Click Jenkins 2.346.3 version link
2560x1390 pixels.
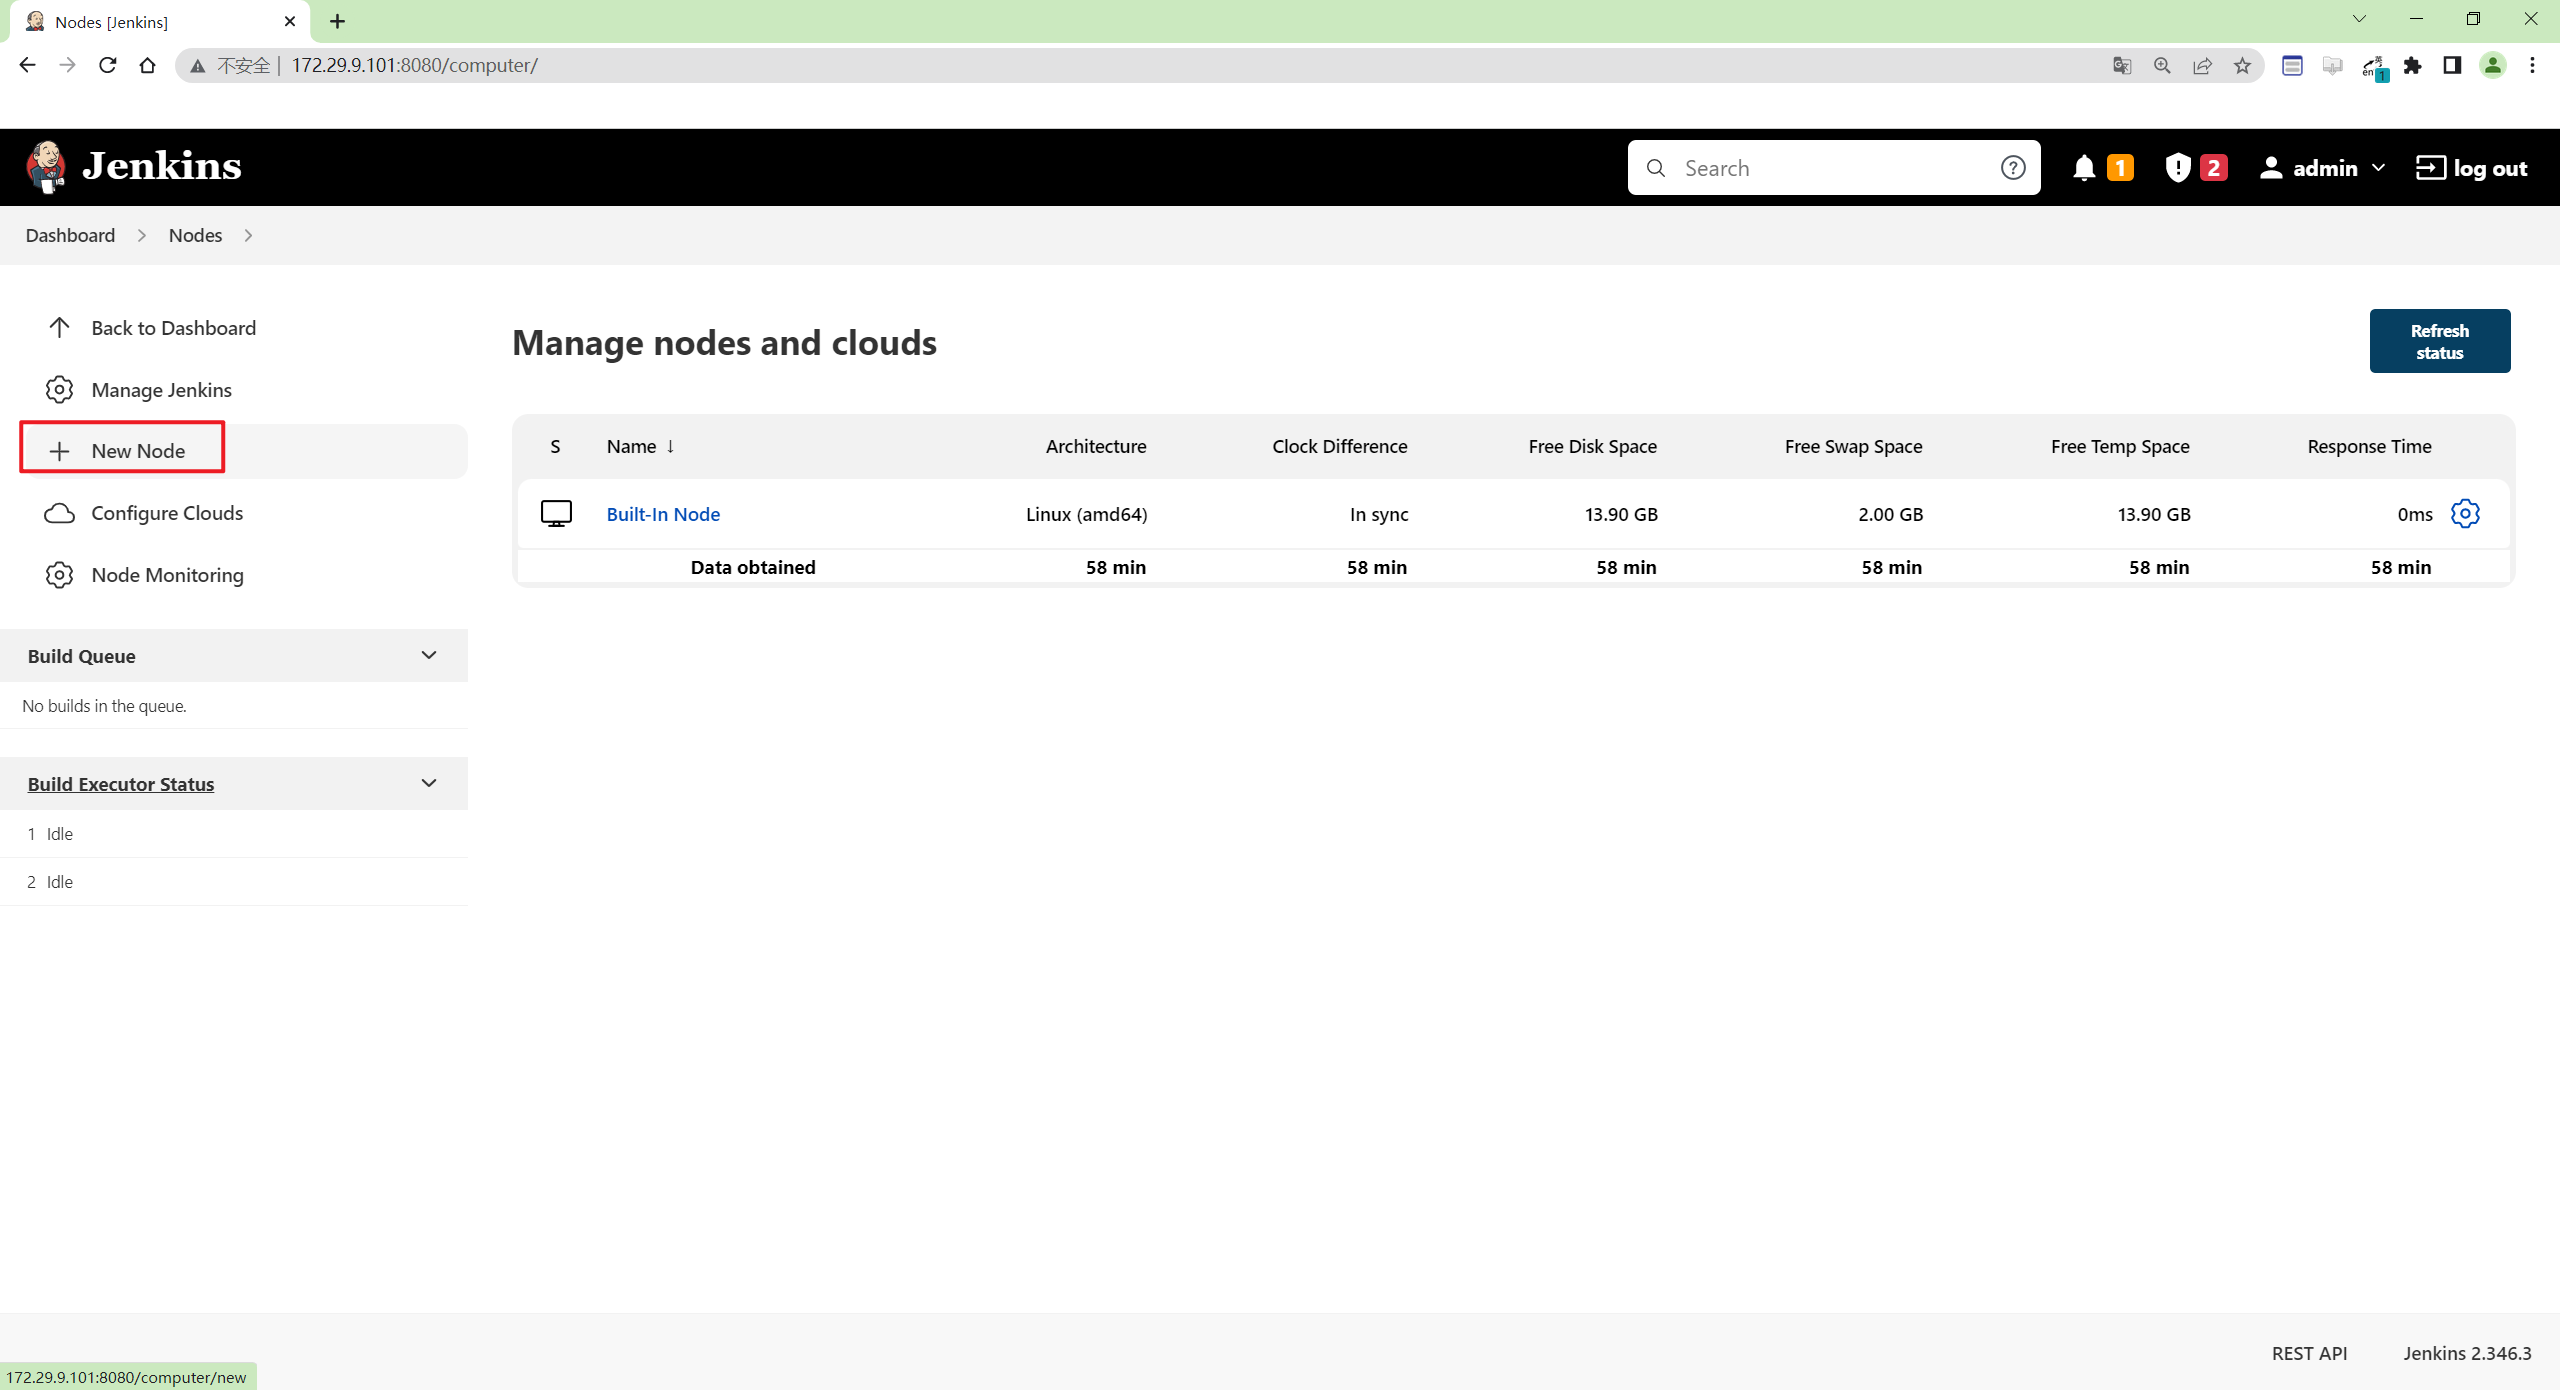[2467, 1353]
